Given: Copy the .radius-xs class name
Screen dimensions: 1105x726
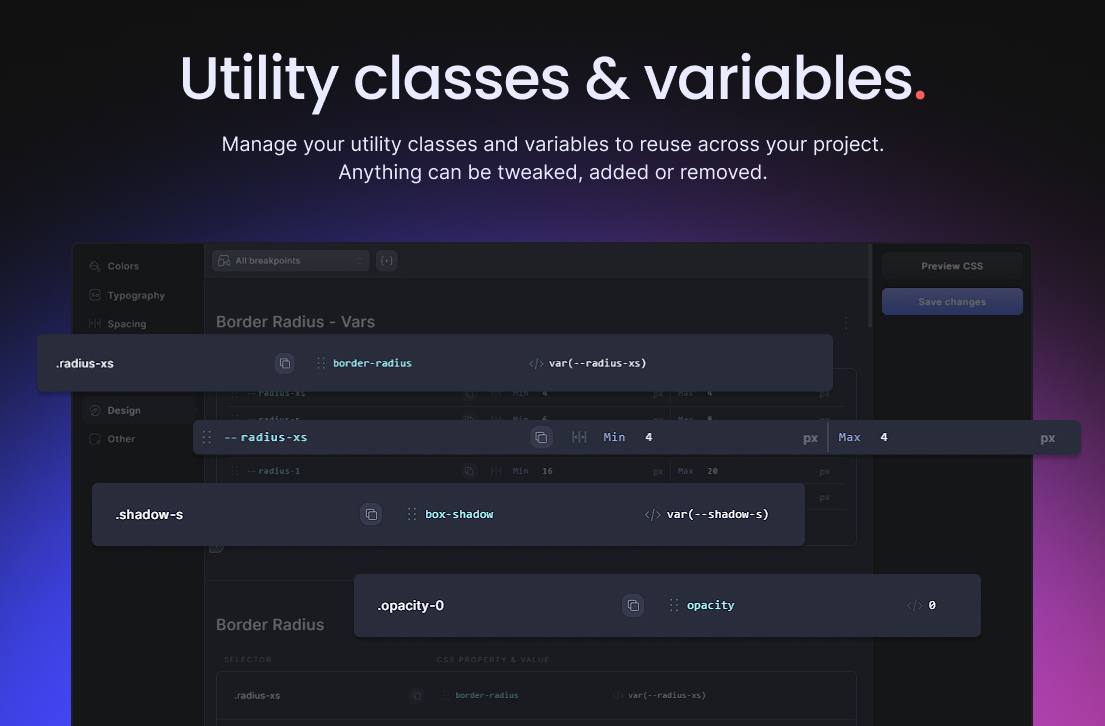Looking at the screenshot, I should pos(285,363).
